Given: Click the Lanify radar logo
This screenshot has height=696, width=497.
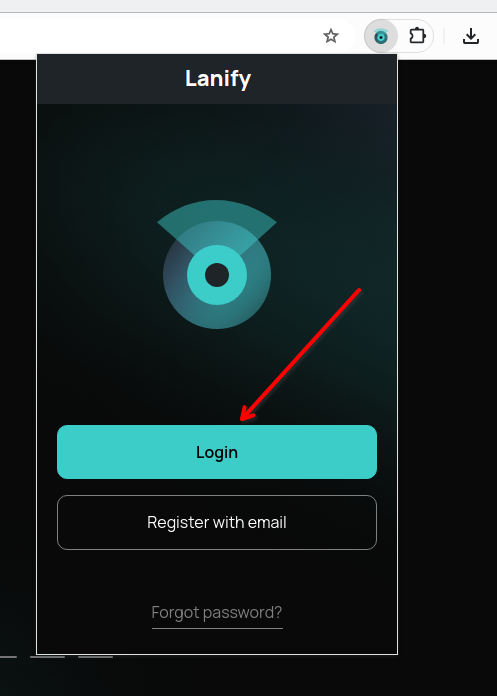Looking at the screenshot, I should pos(217,265).
